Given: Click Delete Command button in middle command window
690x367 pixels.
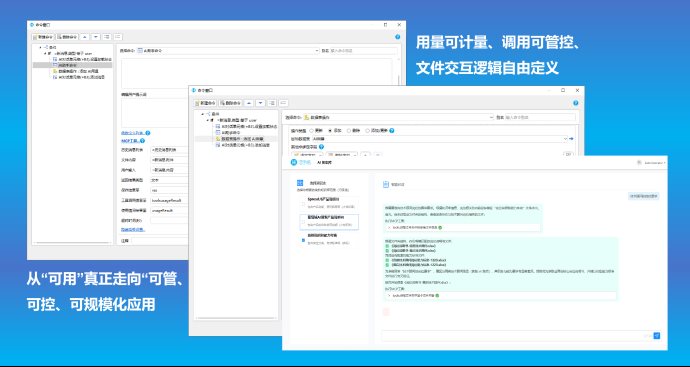Looking at the screenshot, I should [x=231, y=103].
